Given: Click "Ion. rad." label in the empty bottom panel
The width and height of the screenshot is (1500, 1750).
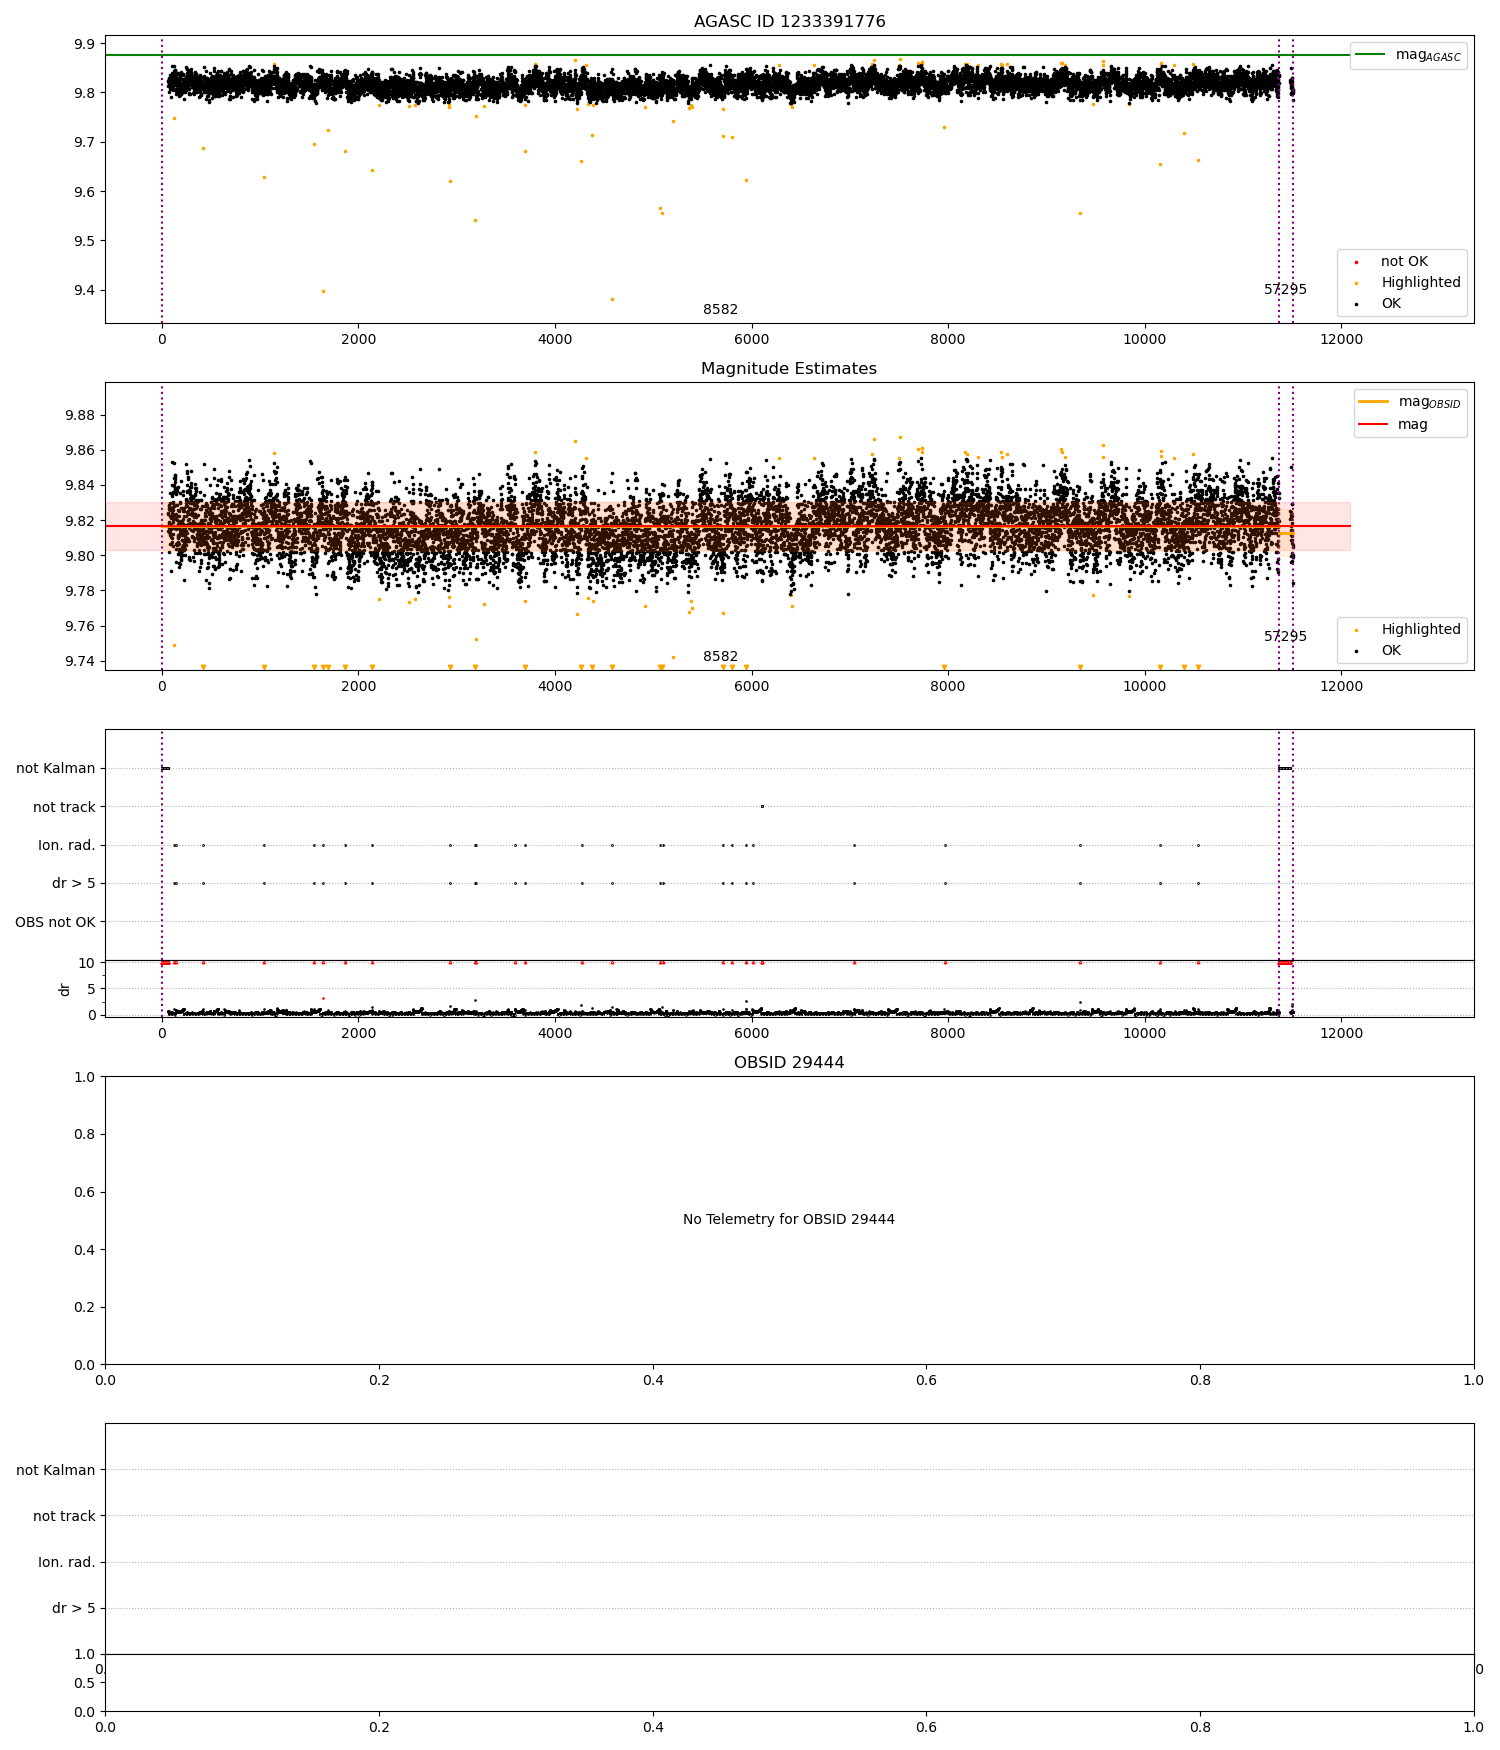Looking at the screenshot, I should [67, 1563].
